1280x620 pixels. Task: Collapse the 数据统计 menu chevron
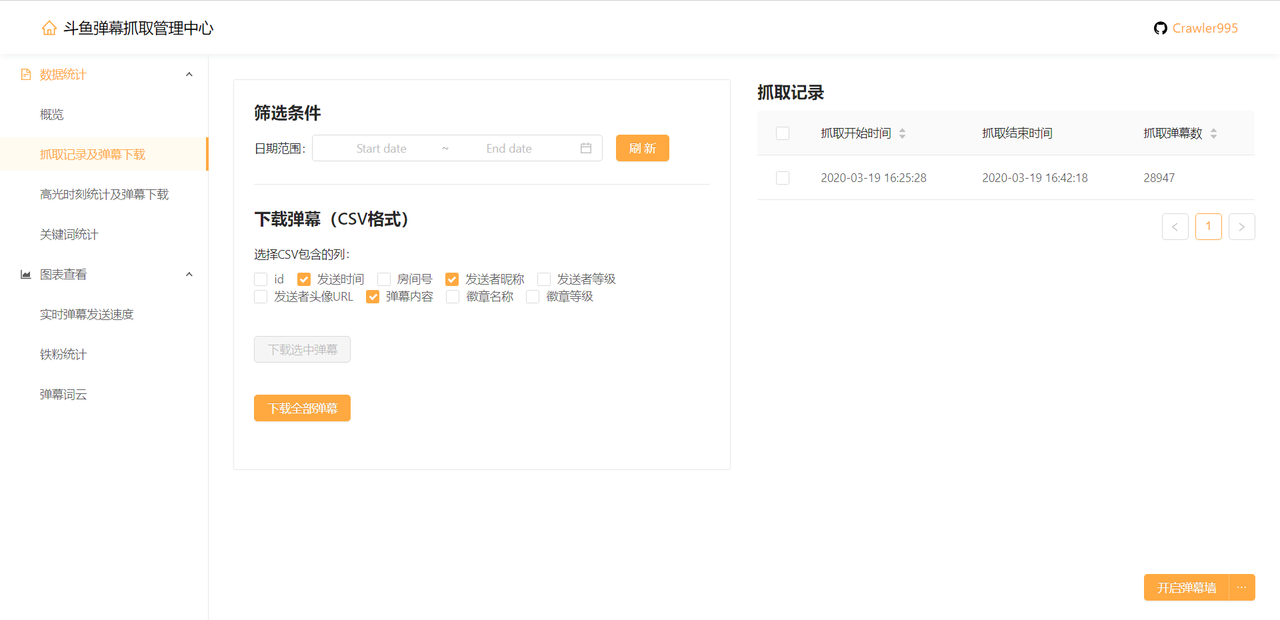(x=189, y=74)
